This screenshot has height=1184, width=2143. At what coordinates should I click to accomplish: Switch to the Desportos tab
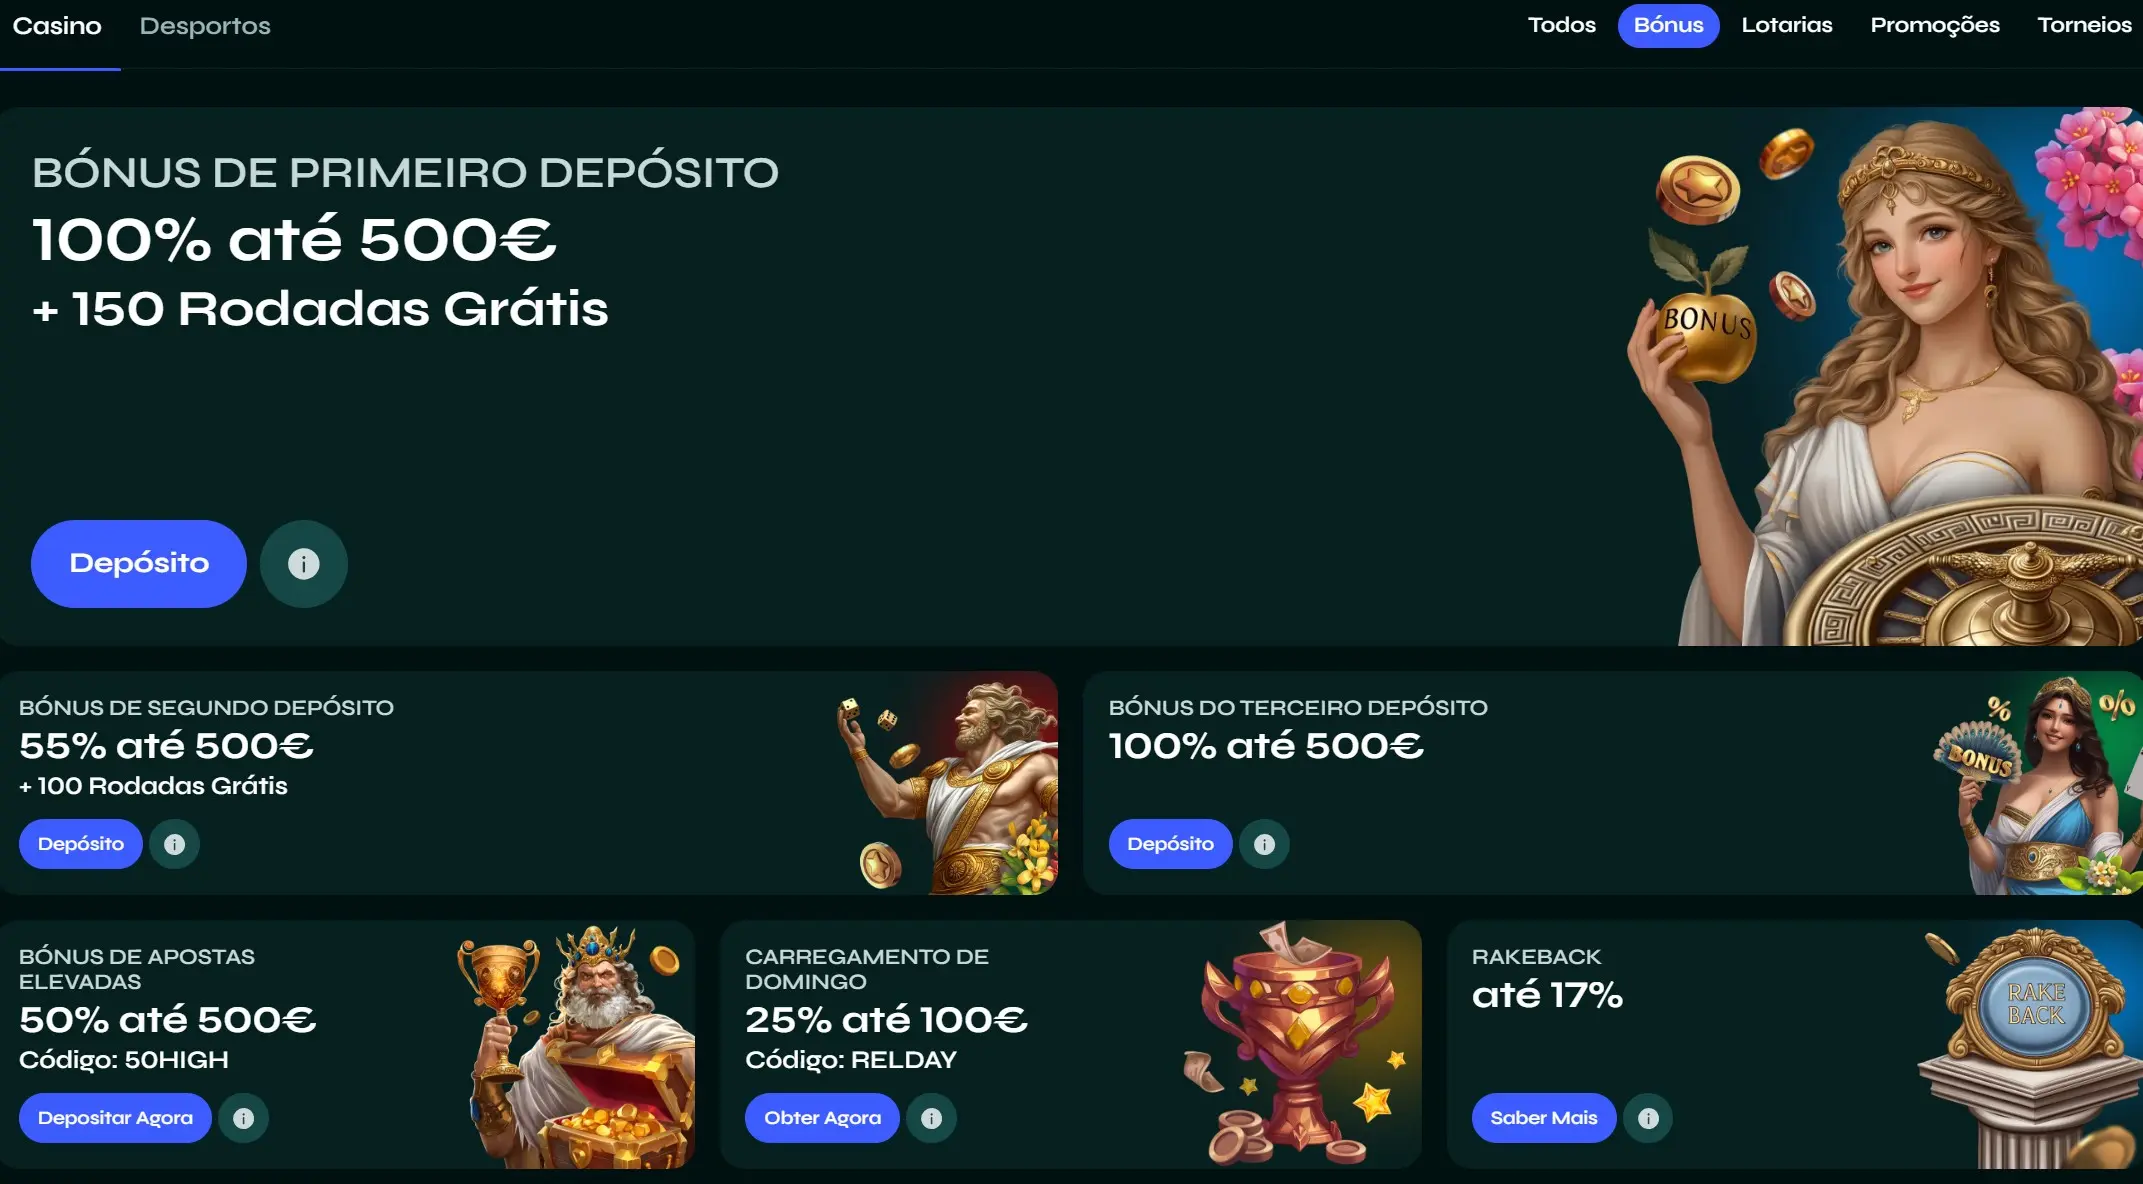tap(205, 26)
